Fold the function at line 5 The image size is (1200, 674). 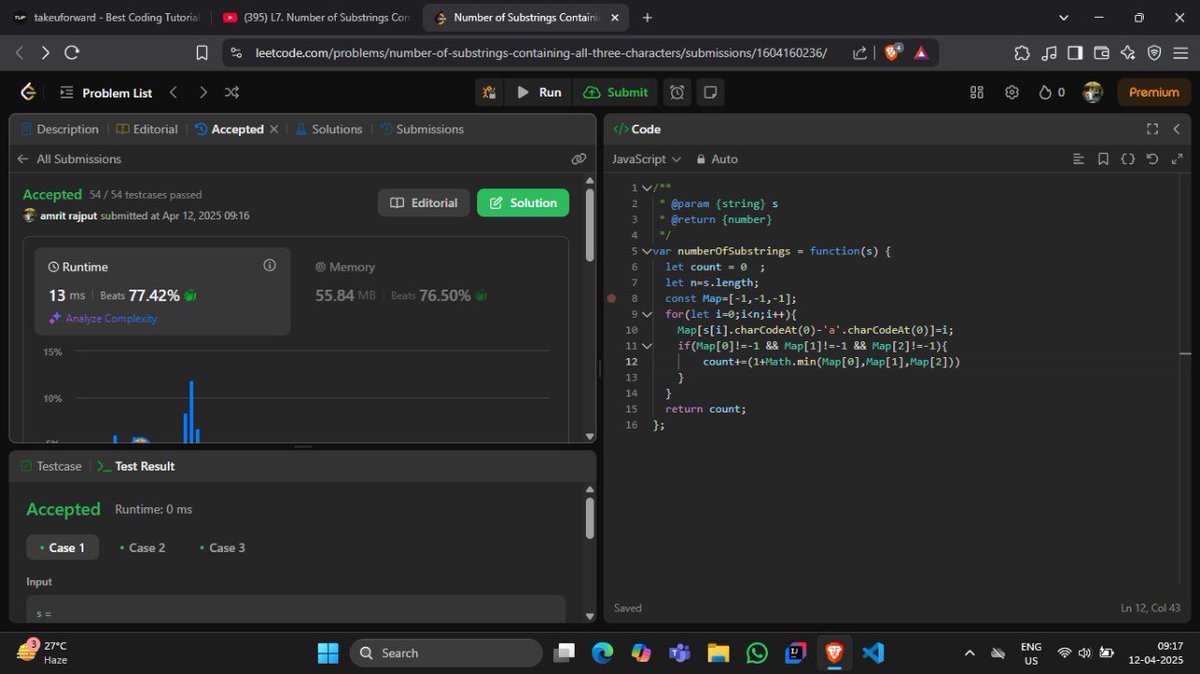647,251
